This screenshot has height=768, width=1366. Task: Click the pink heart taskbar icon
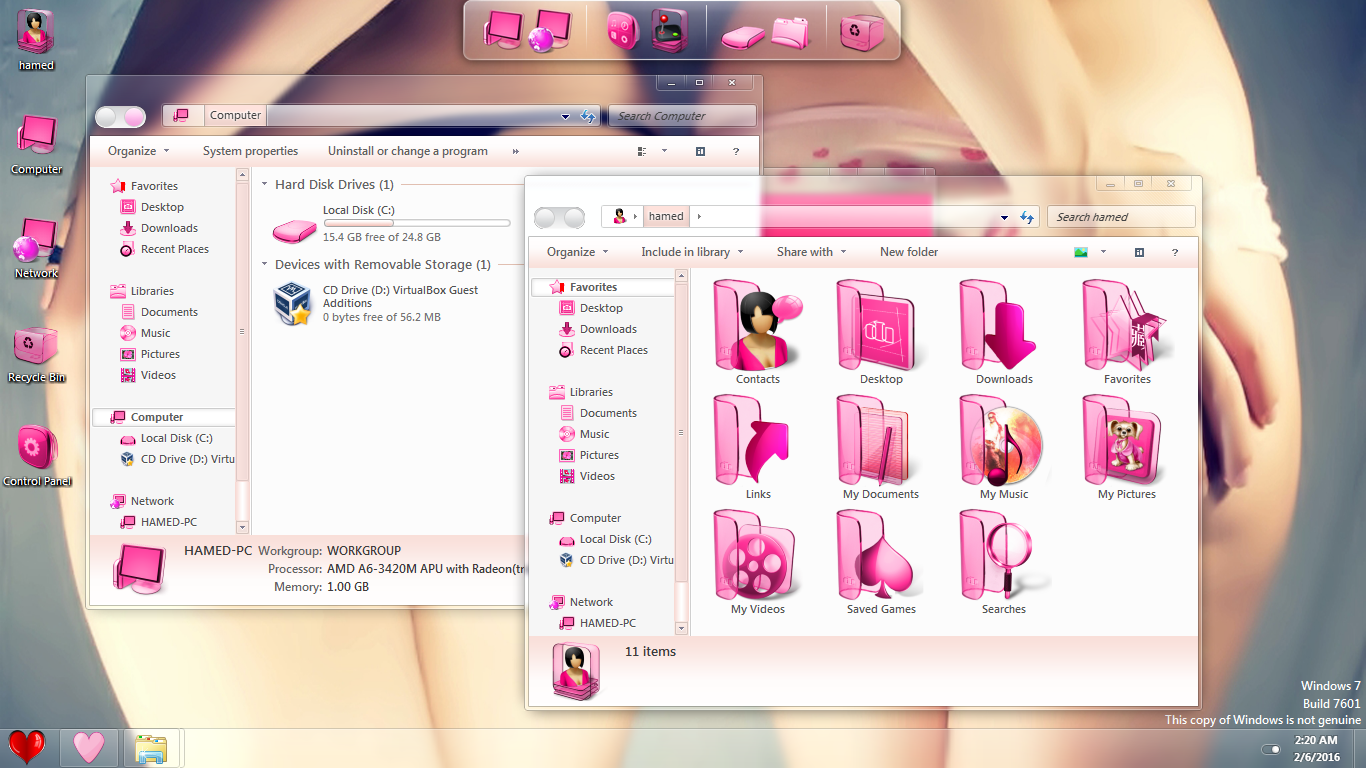[x=89, y=747]
